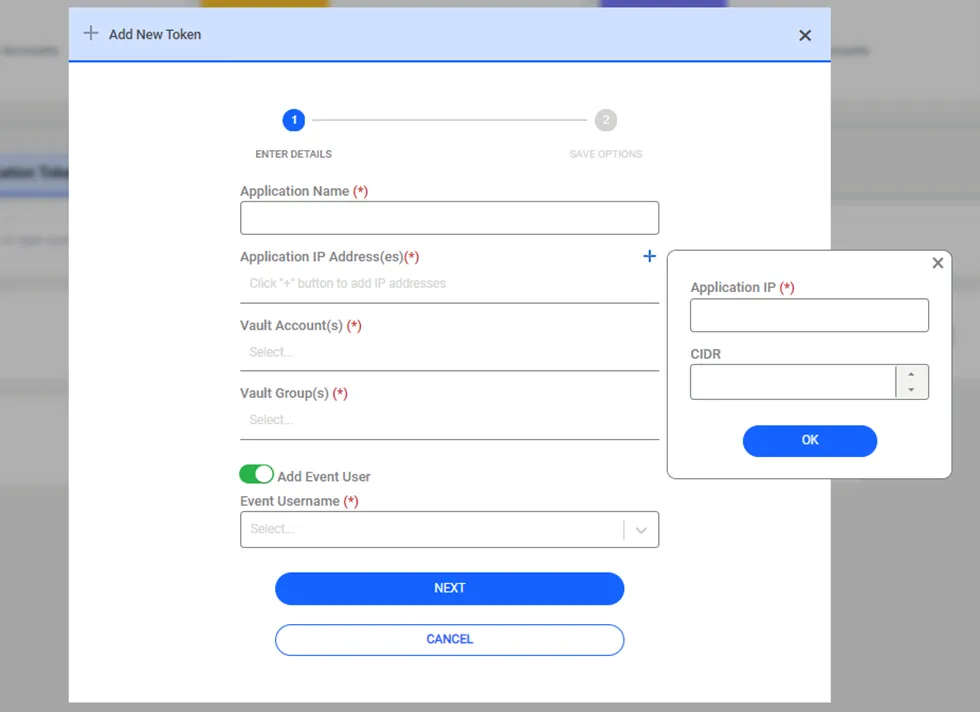Click inside the CIDR number field
Image resolution: width=980 pixels, height=712 pixels.
[x=792, y=382]
